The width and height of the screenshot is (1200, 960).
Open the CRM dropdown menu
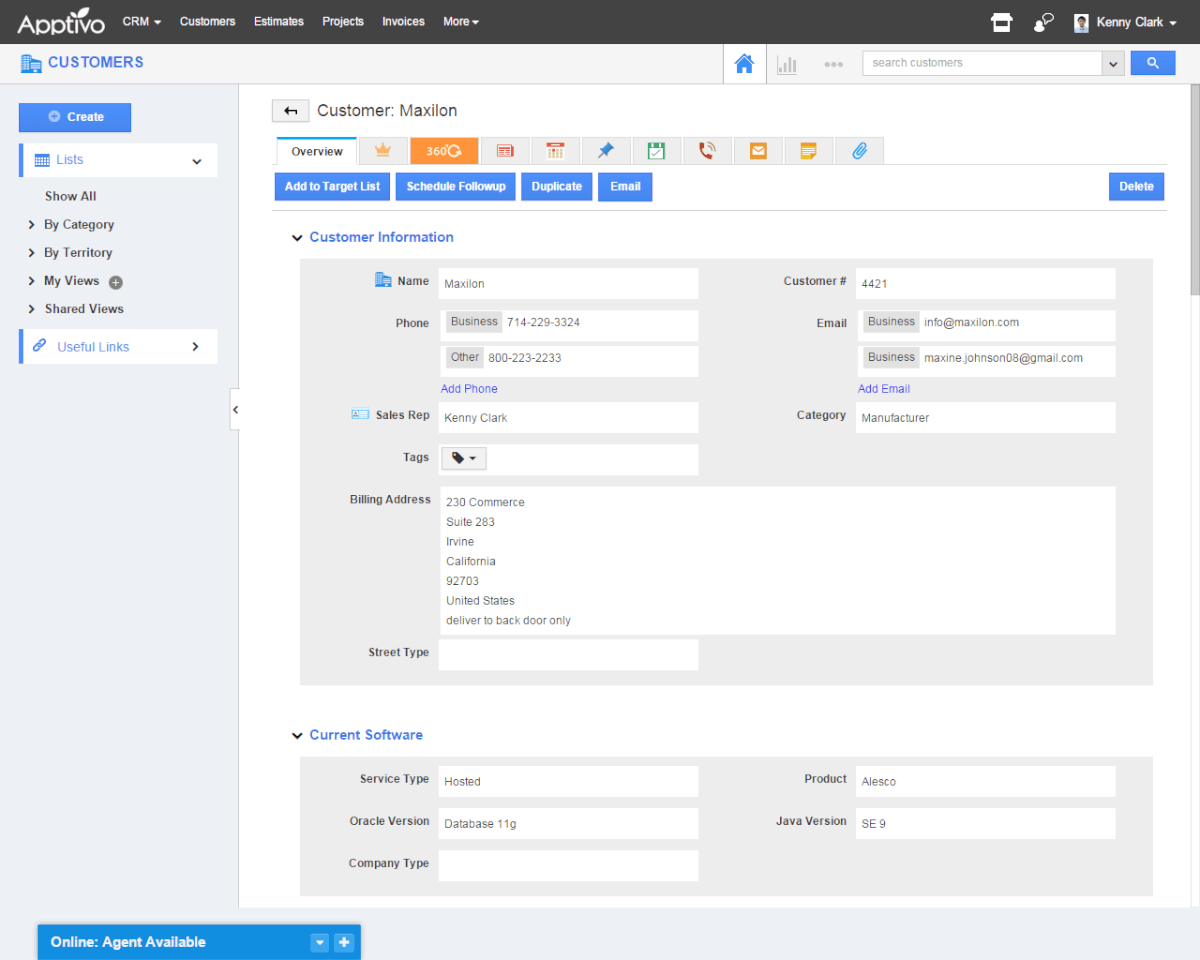(x=142, y=21)
